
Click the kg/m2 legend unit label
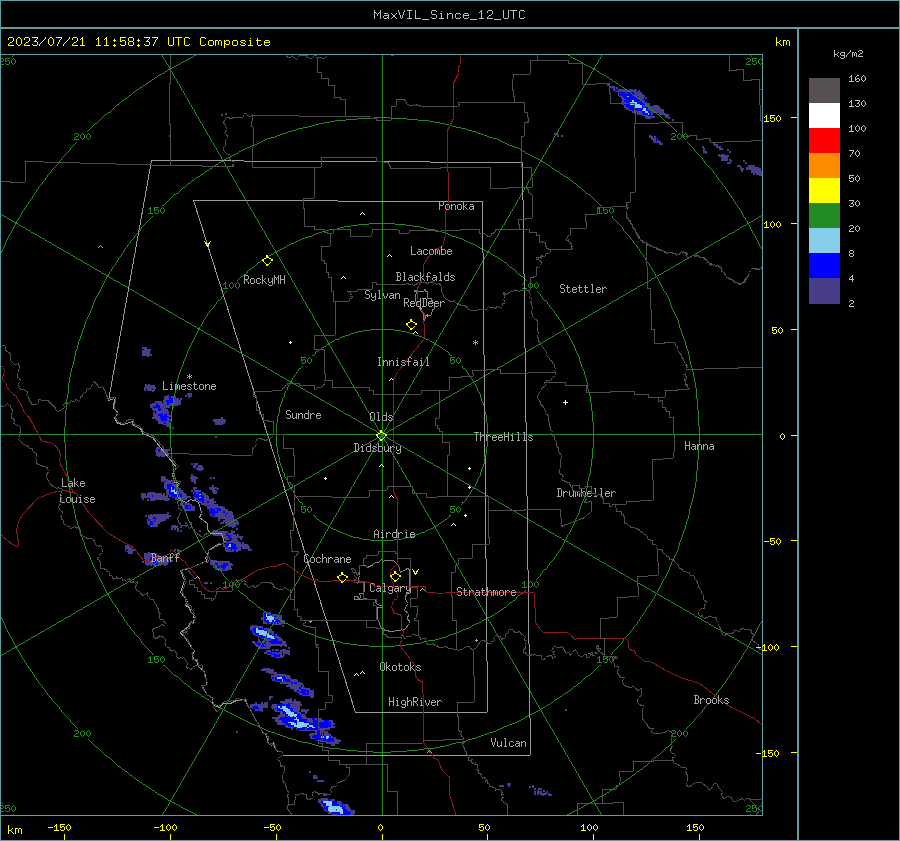click(848, 54)
